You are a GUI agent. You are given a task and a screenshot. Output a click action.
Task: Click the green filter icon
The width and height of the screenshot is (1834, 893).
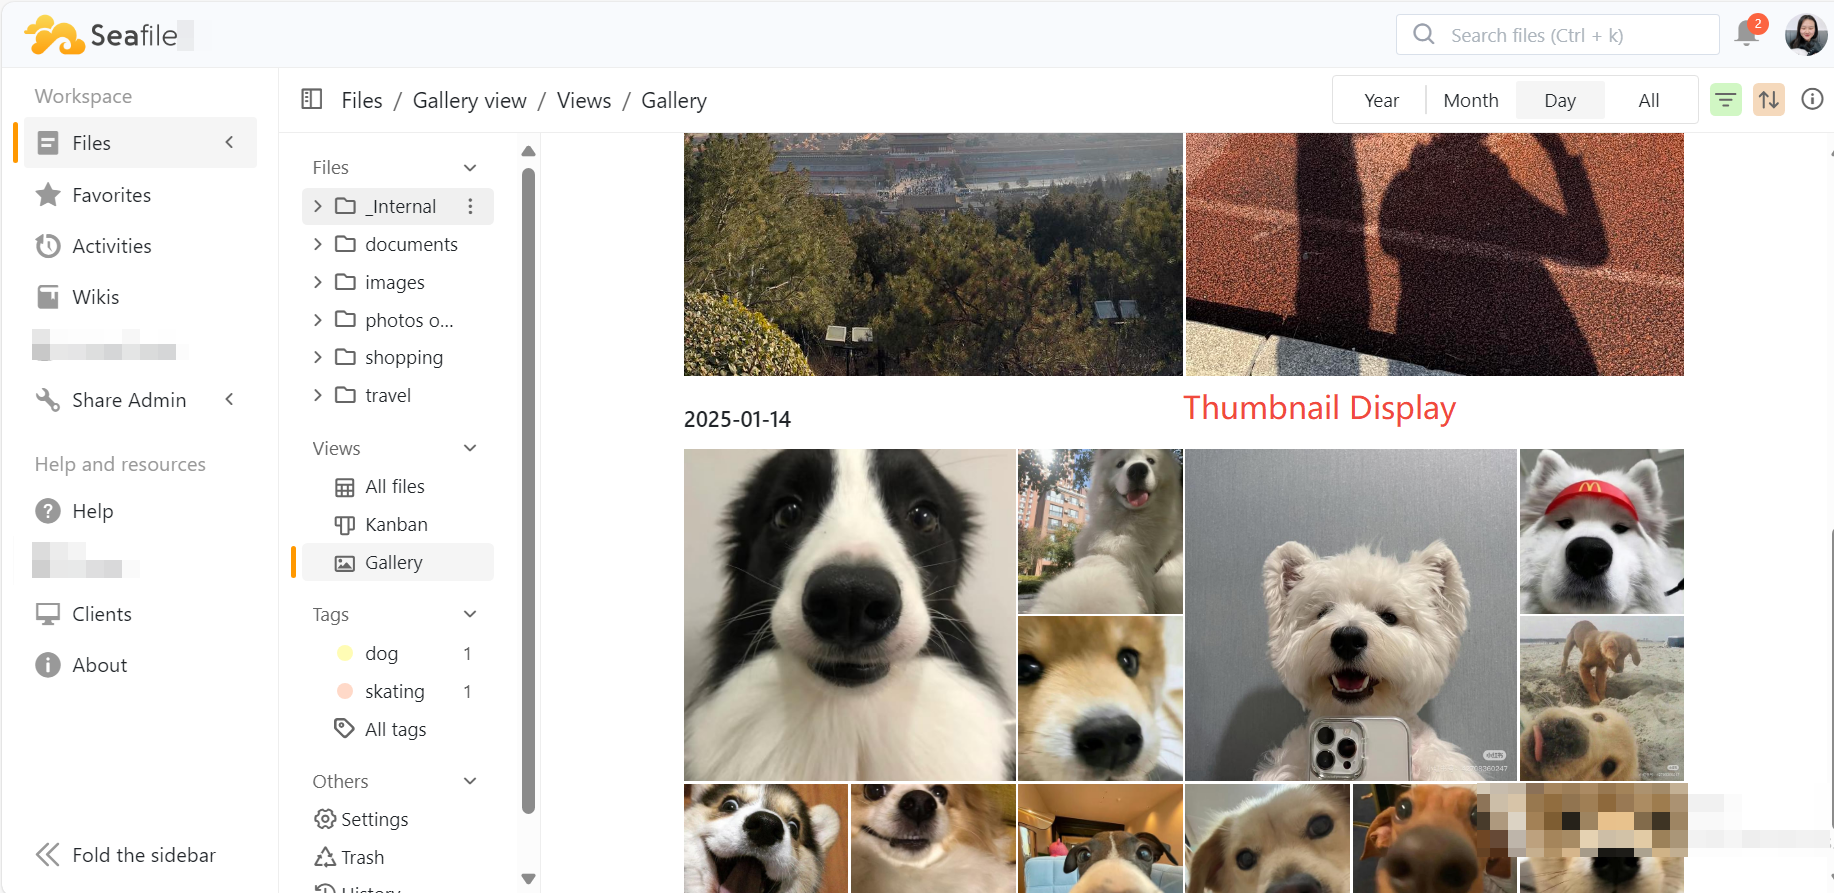tap(1725, 100)
